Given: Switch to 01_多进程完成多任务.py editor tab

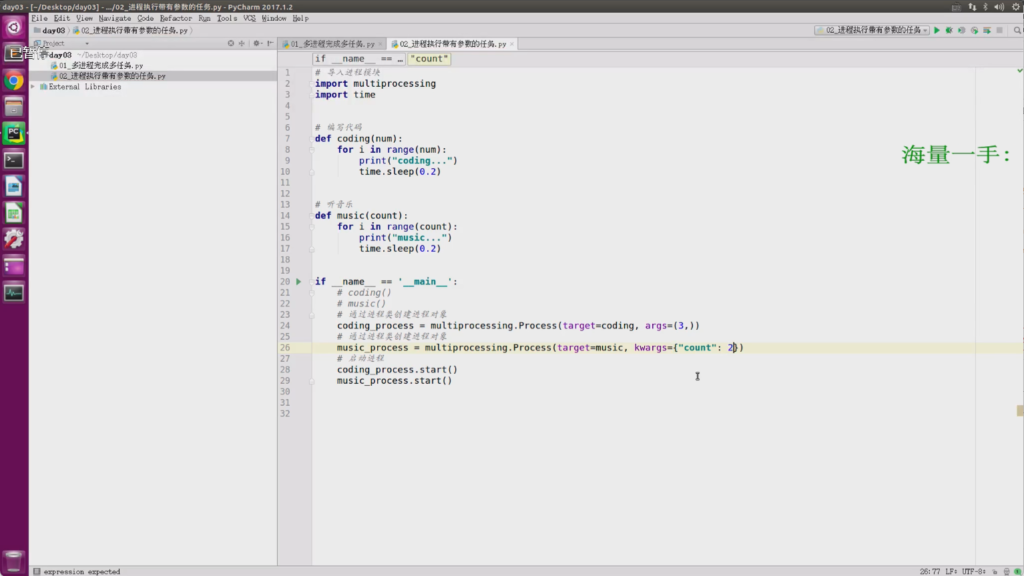Looking at the screenshot, I should 332,44.
